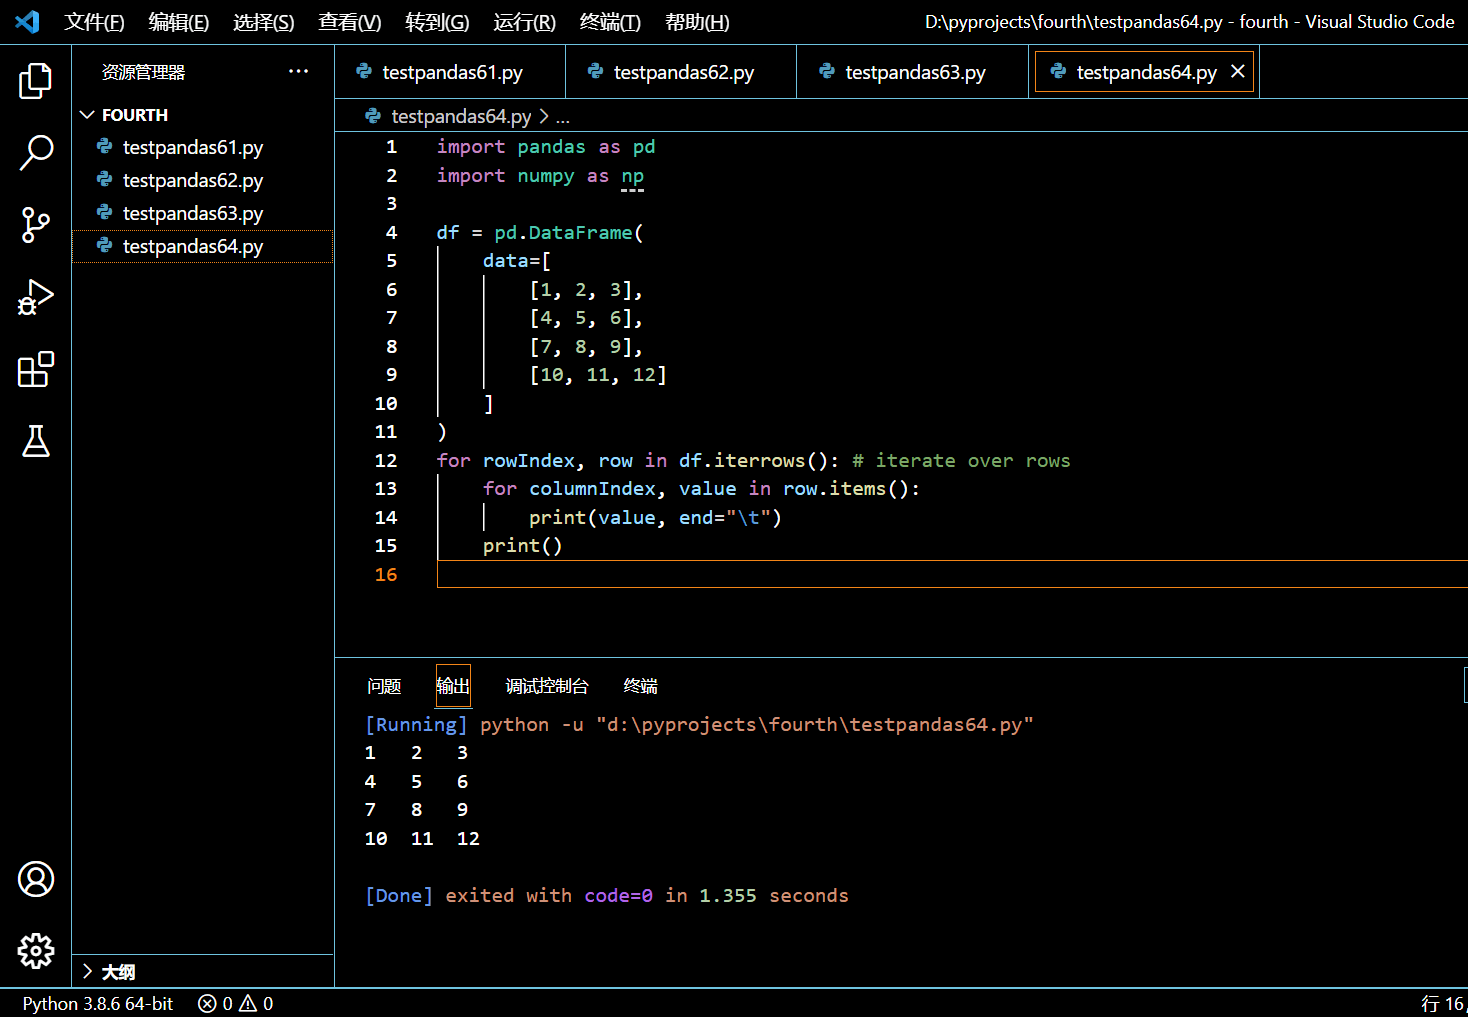Image resolution: width=1468 pixels, height=1017 pixels.
Task: Open the Run and Debug view
Action: 36,297
